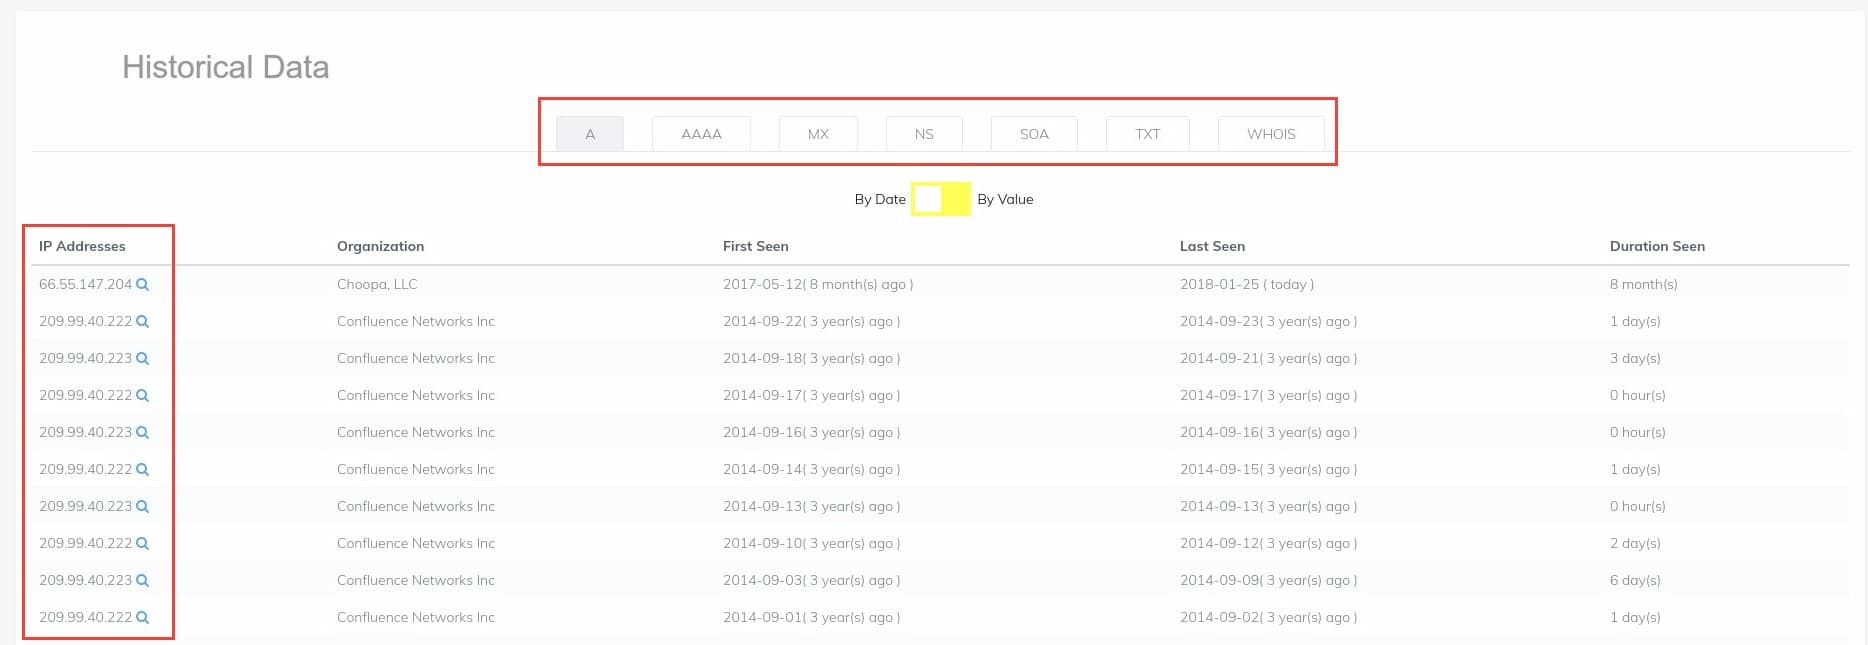Toggle the By Date / By Value switch
Image resolution: width=1868 pixels, height=645 pixels.
pos(941,199)
